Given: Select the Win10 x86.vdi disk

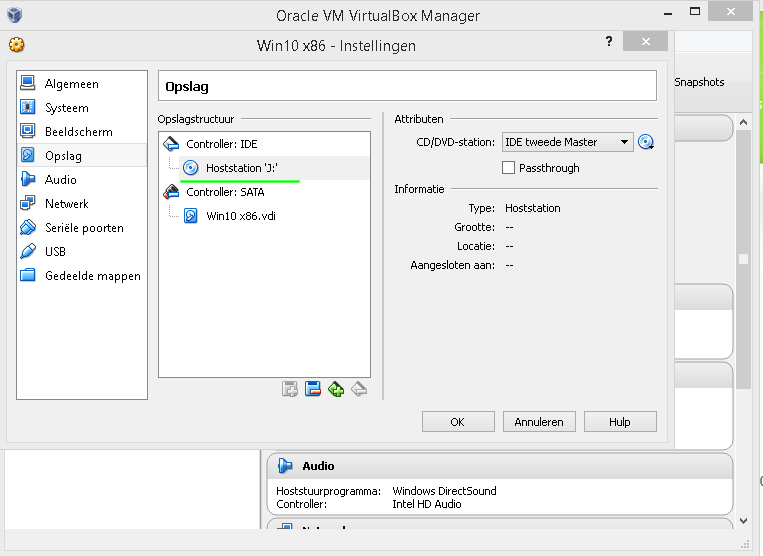Looking at the screenshot, I should (x=240, y=215).
